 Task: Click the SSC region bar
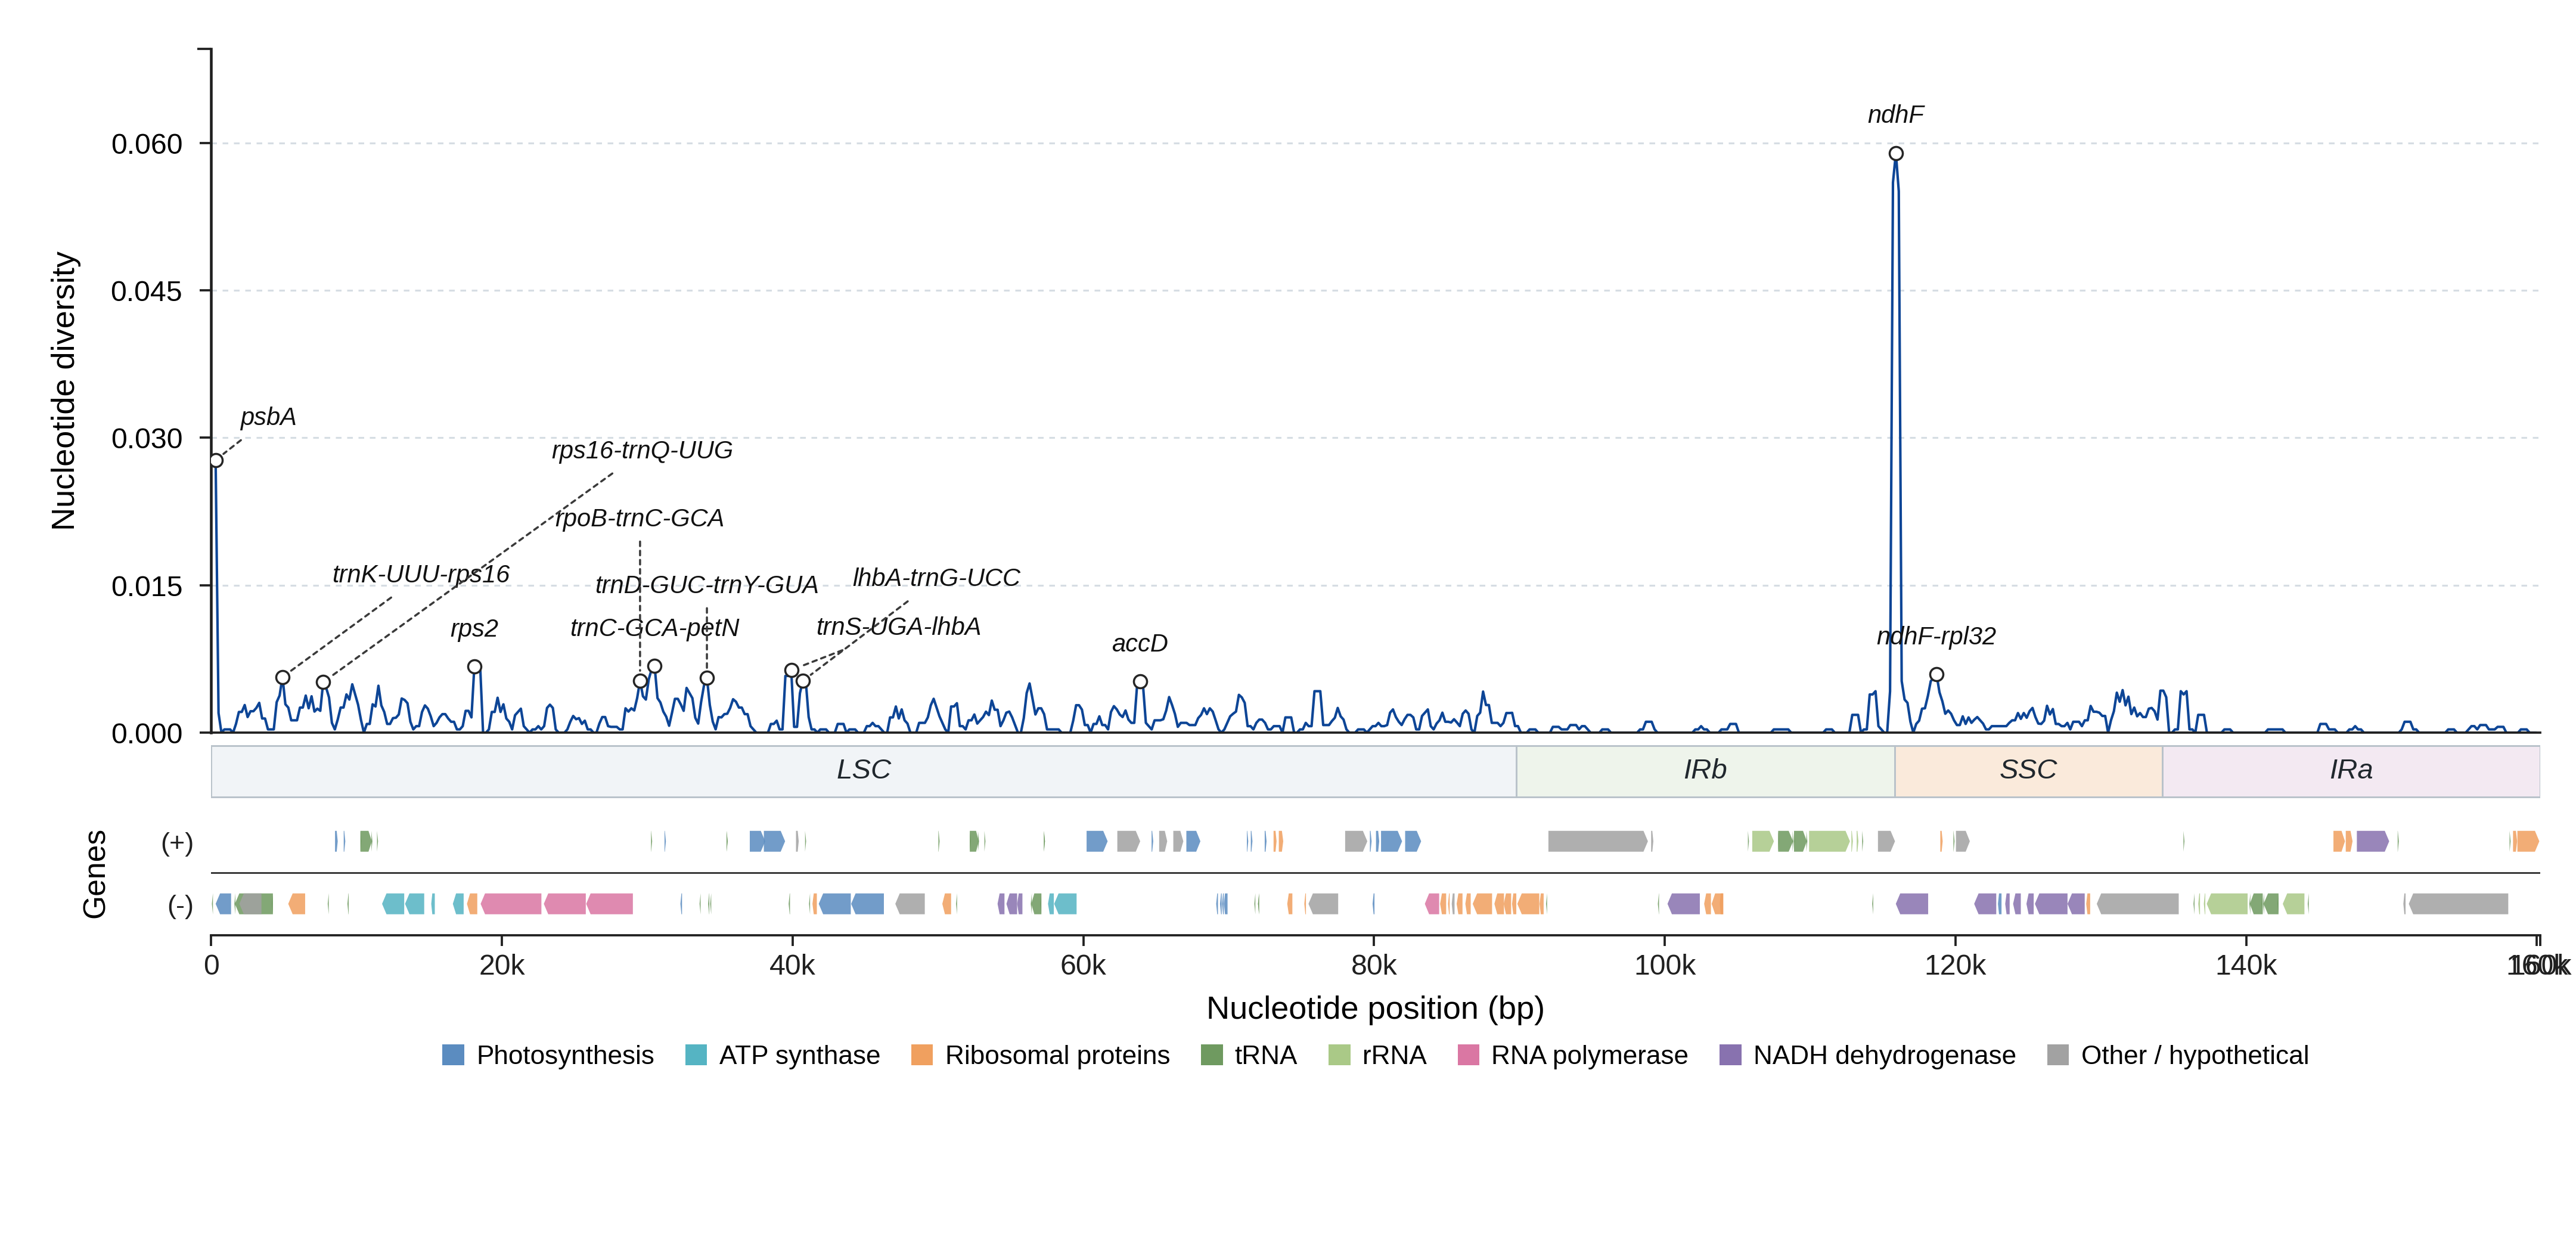point(2029,771)
